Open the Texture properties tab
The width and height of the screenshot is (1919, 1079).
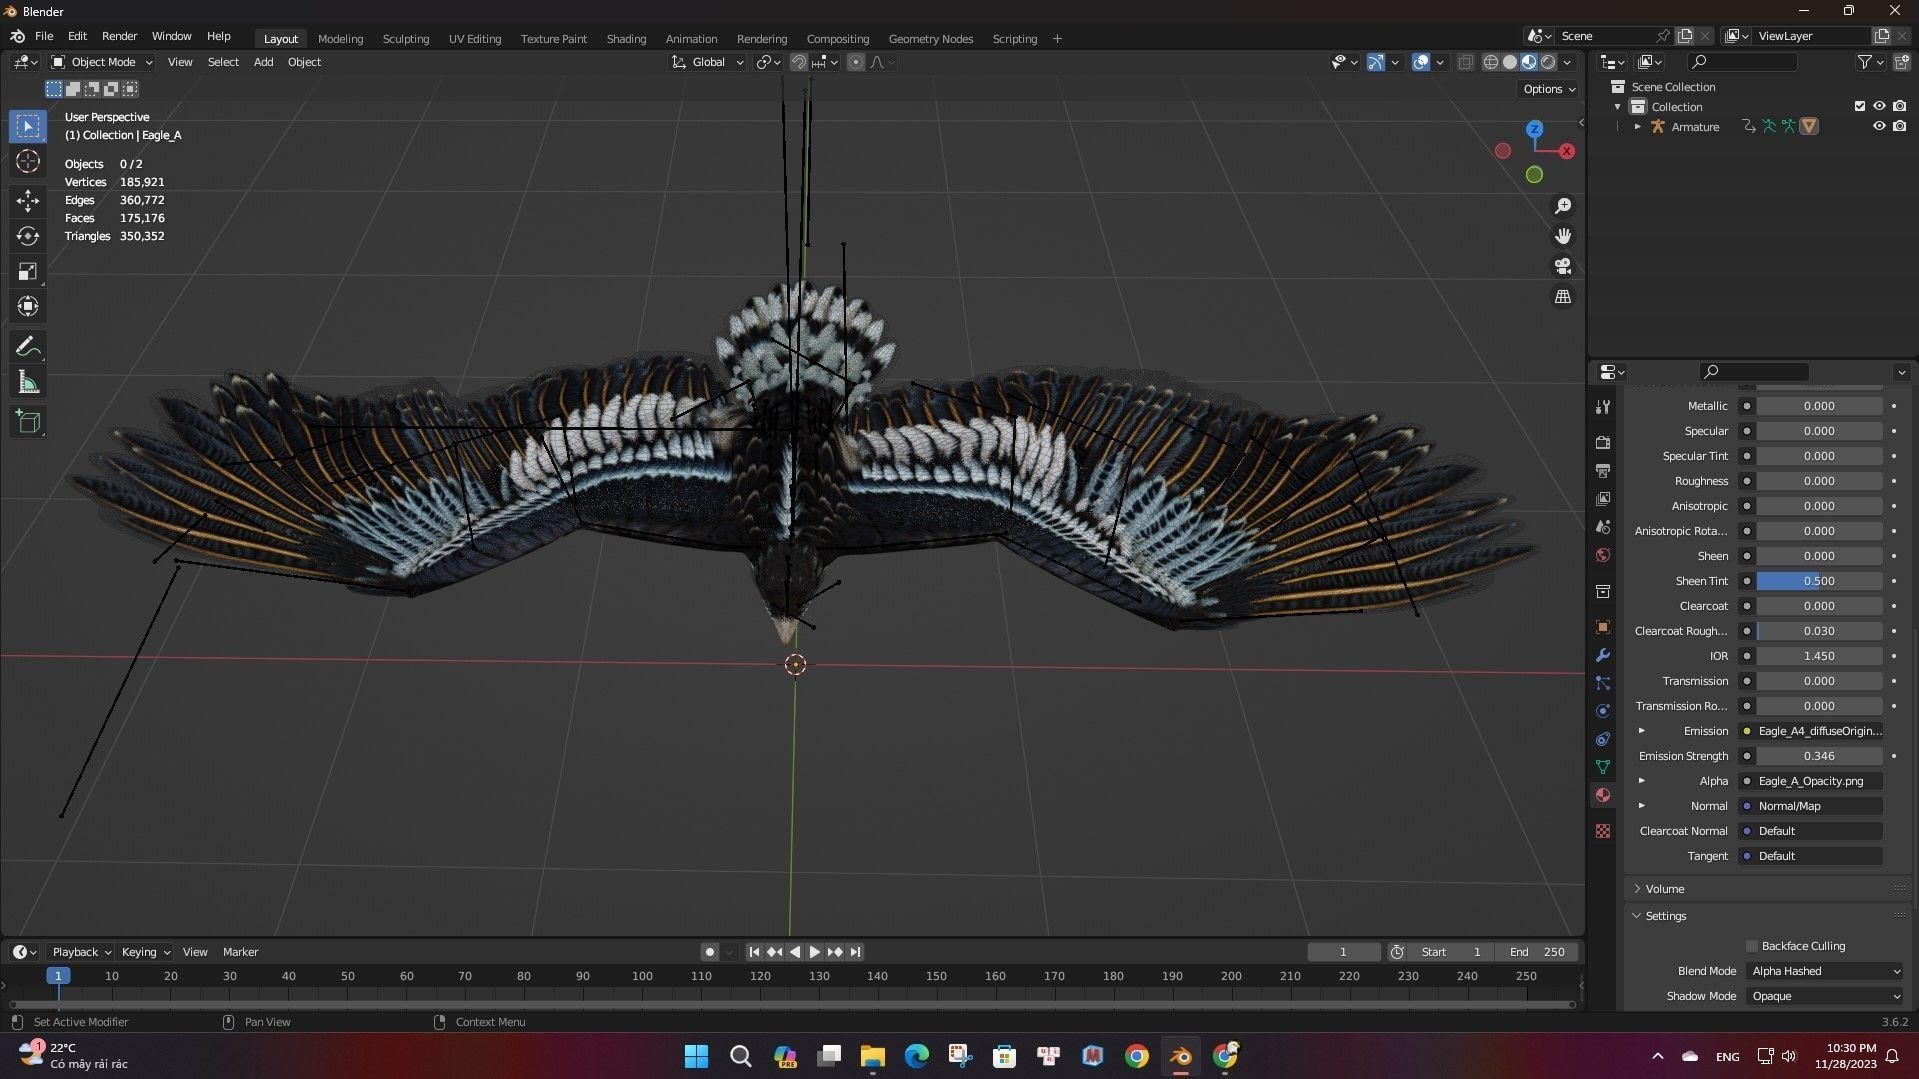(1603, 831)
